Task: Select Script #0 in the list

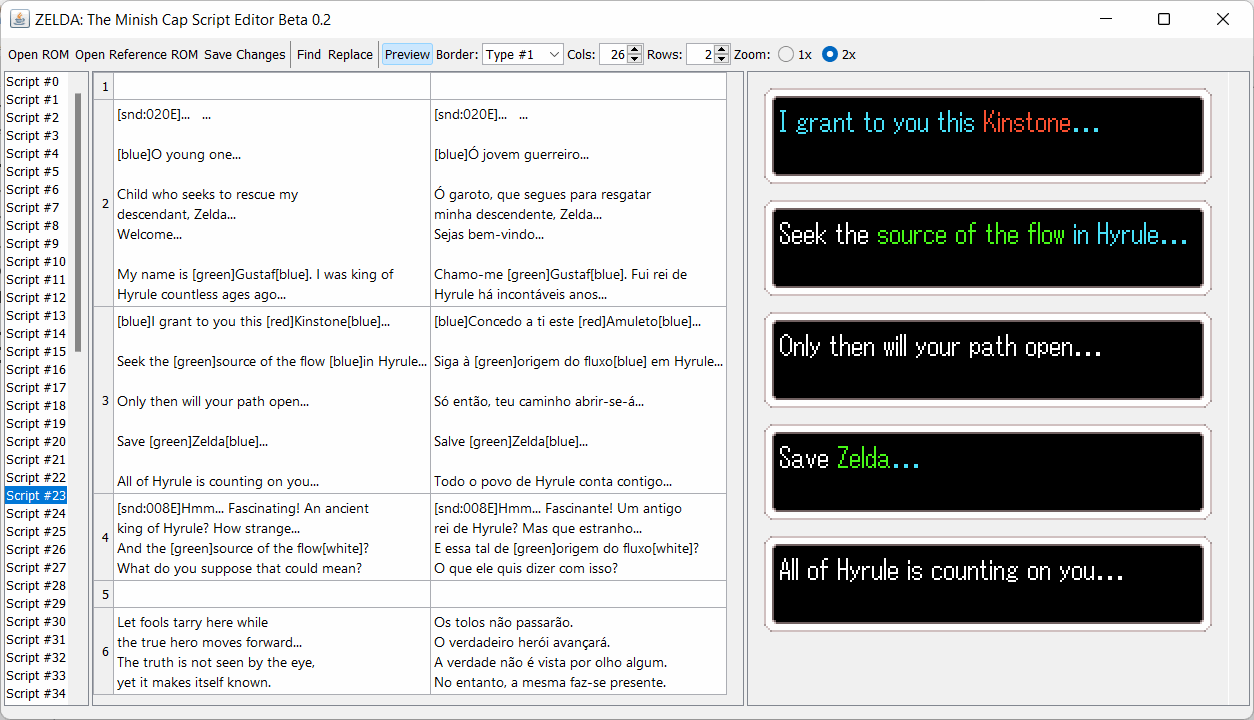Action: tap(36, 82)
